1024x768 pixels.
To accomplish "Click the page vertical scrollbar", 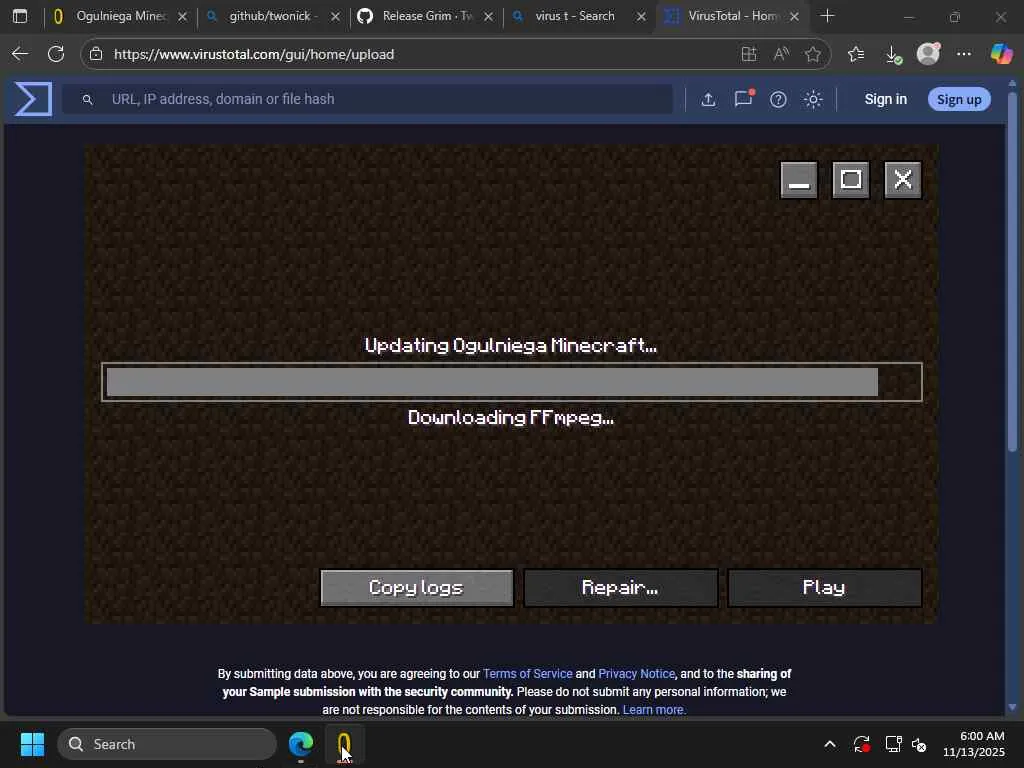I will pos(1012,271).
